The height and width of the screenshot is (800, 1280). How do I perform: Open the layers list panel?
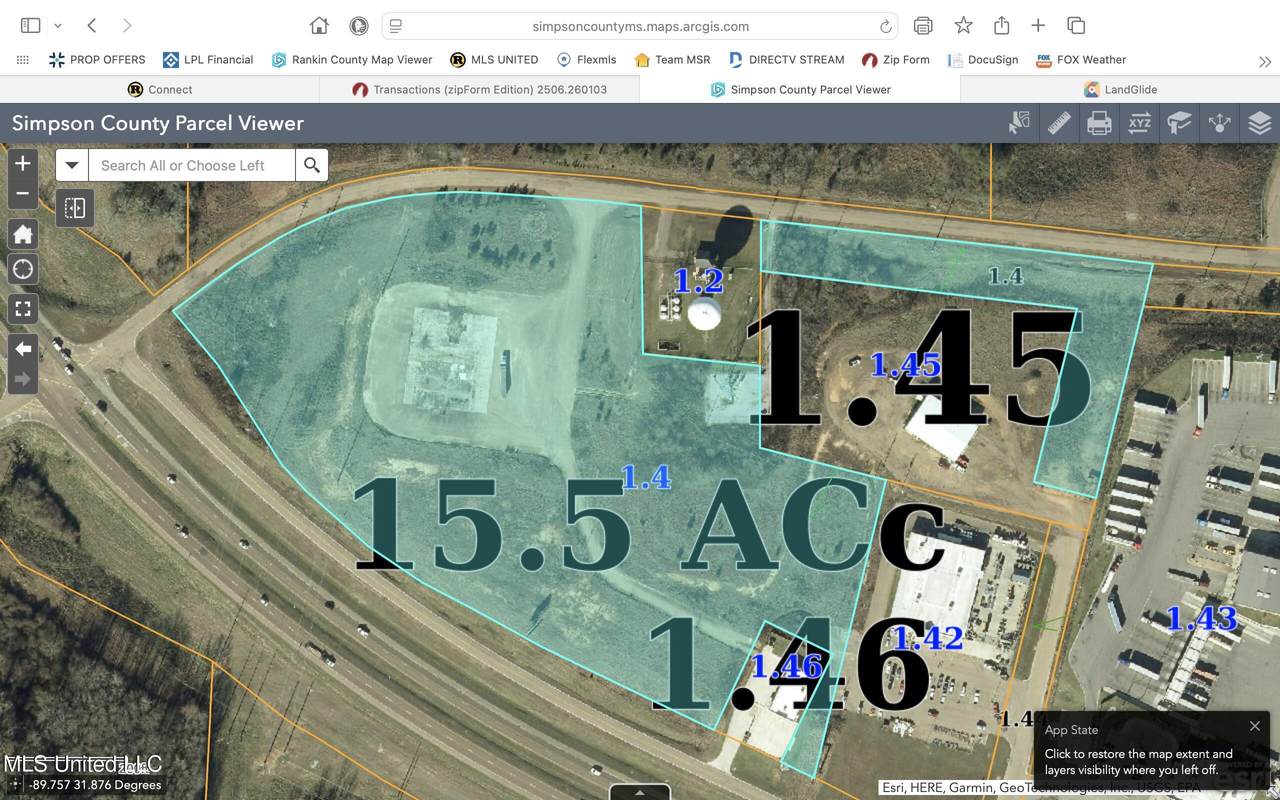tap(1259, 123)
